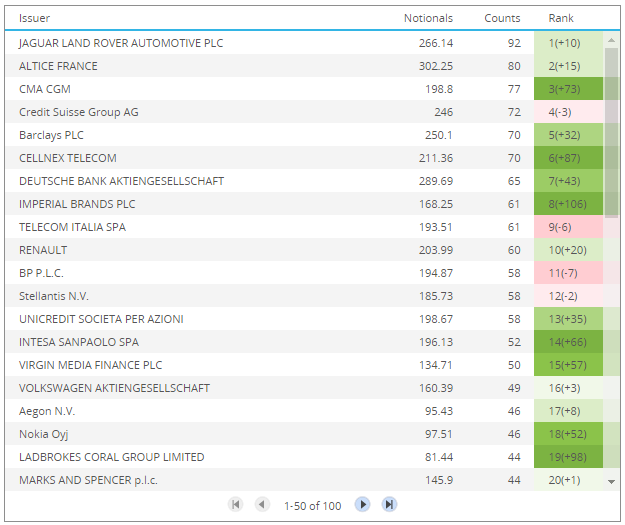Click rank cell 3(+73)

coord(568,89)
